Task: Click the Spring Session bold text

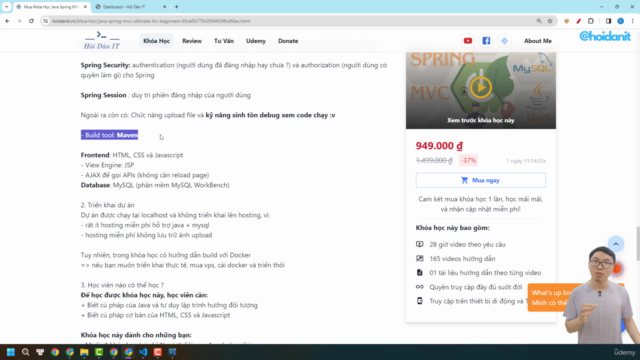Action: coord(104,95)
